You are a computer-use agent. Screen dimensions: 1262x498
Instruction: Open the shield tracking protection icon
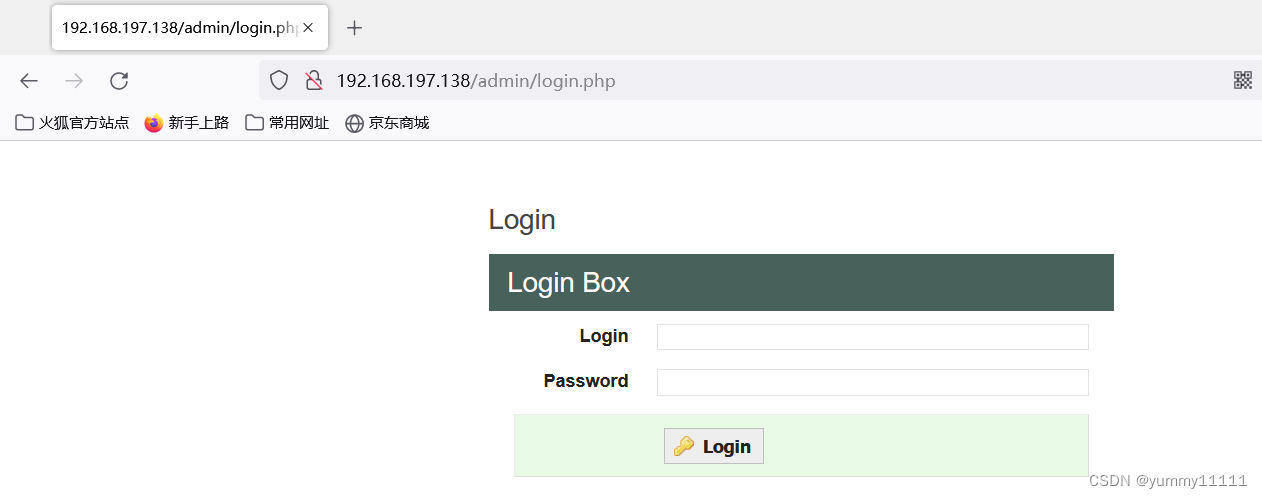coord(279,81)
